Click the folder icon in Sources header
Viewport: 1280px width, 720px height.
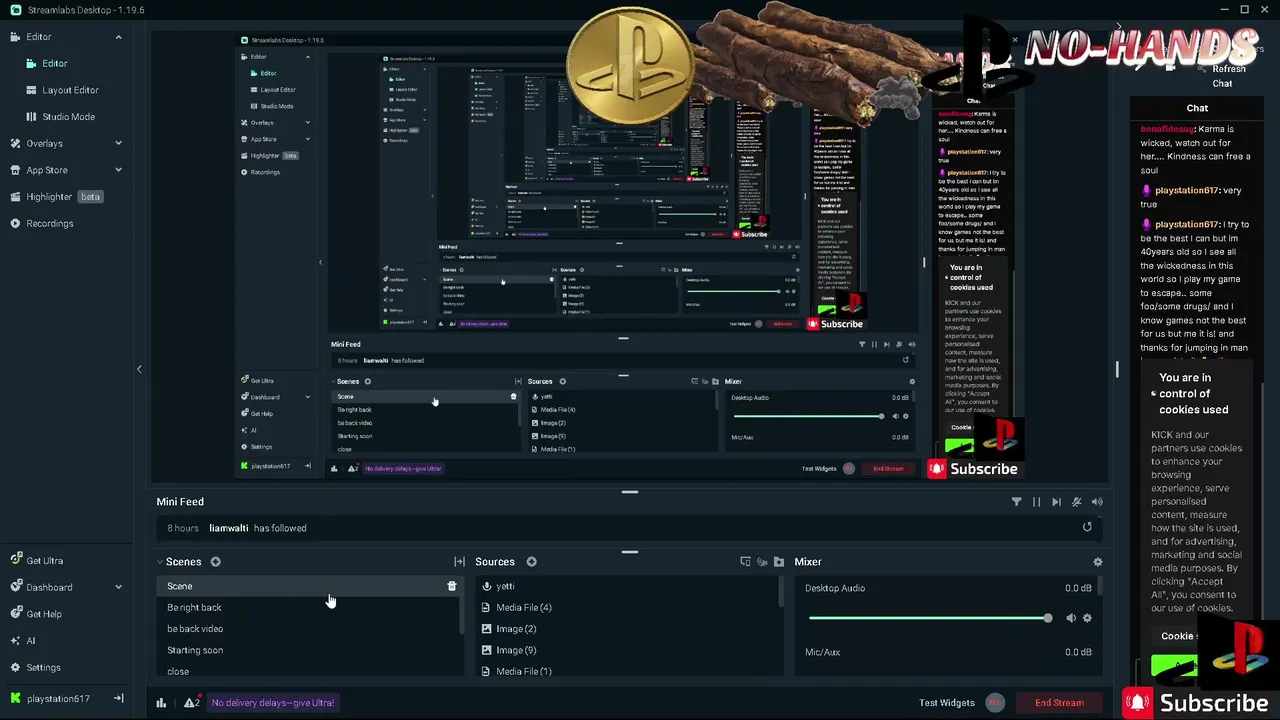(779, 562)
